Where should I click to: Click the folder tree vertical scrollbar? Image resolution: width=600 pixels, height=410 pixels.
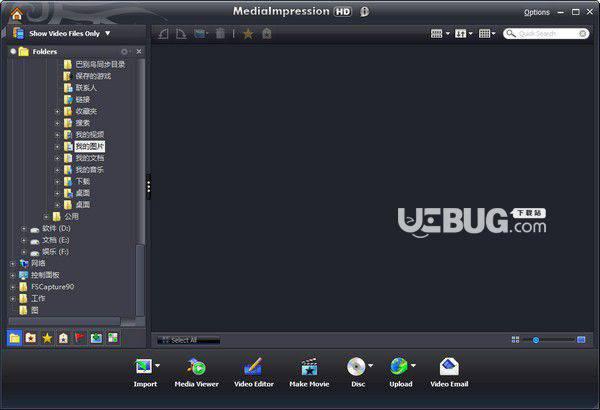click(x=140, y=188)
